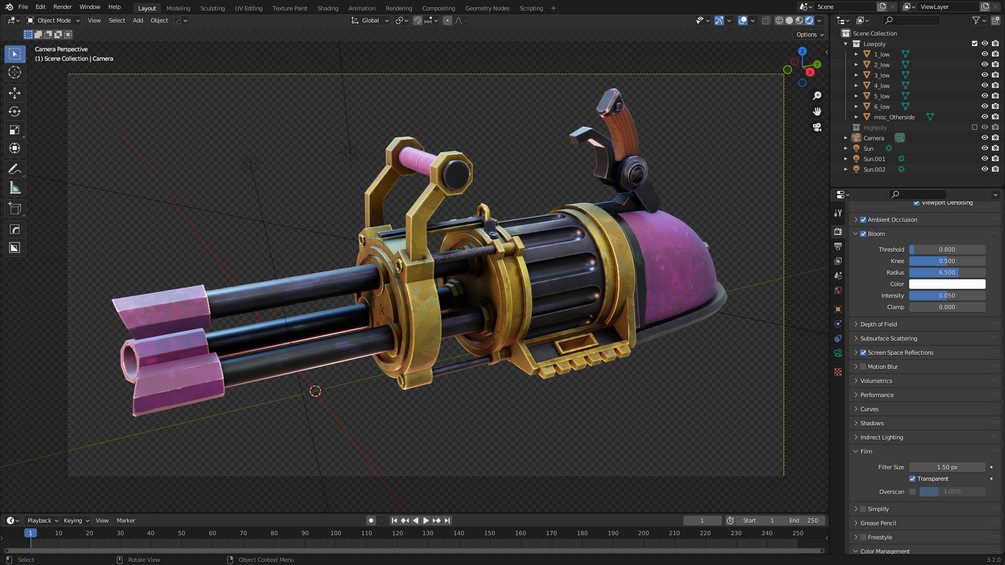
Task: Select the Transform tool
Action: coord(15,149)
